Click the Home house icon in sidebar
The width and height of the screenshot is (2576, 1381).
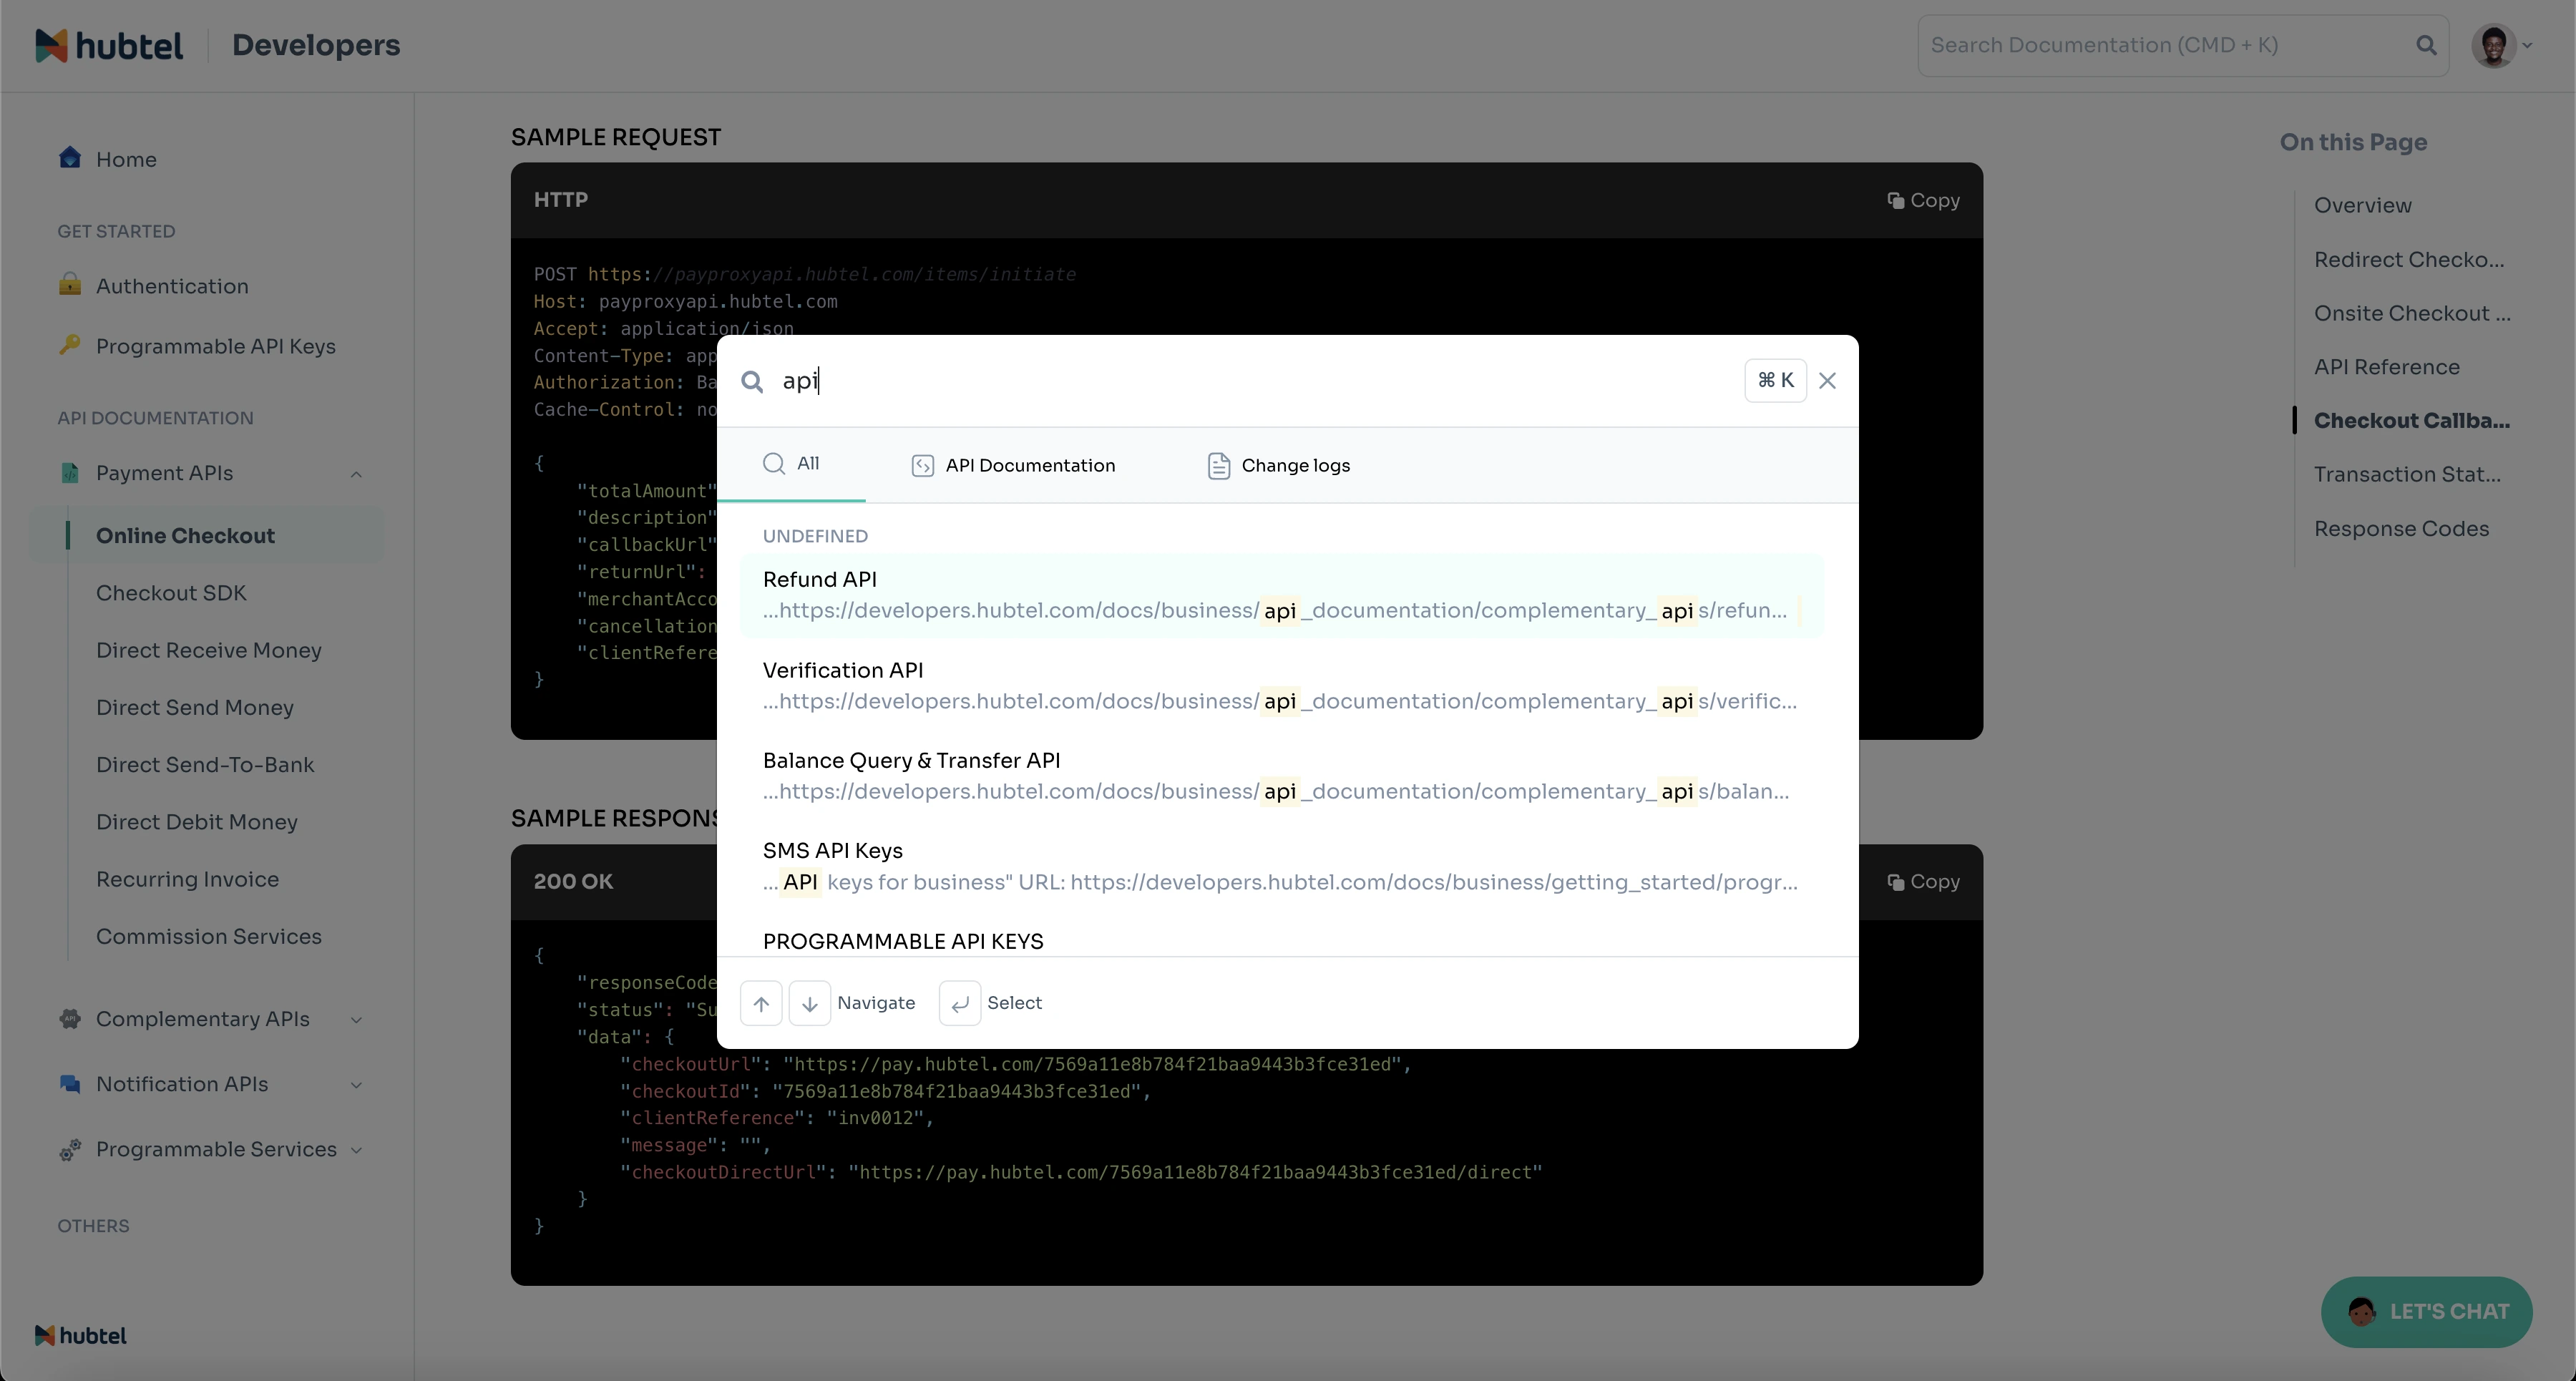pyautogui.click(x=69, y=158)
